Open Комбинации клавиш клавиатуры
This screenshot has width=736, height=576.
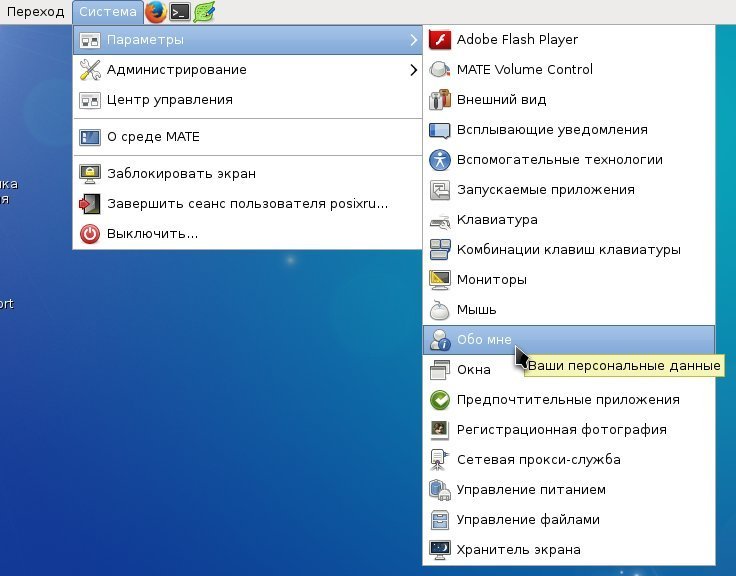569,250
